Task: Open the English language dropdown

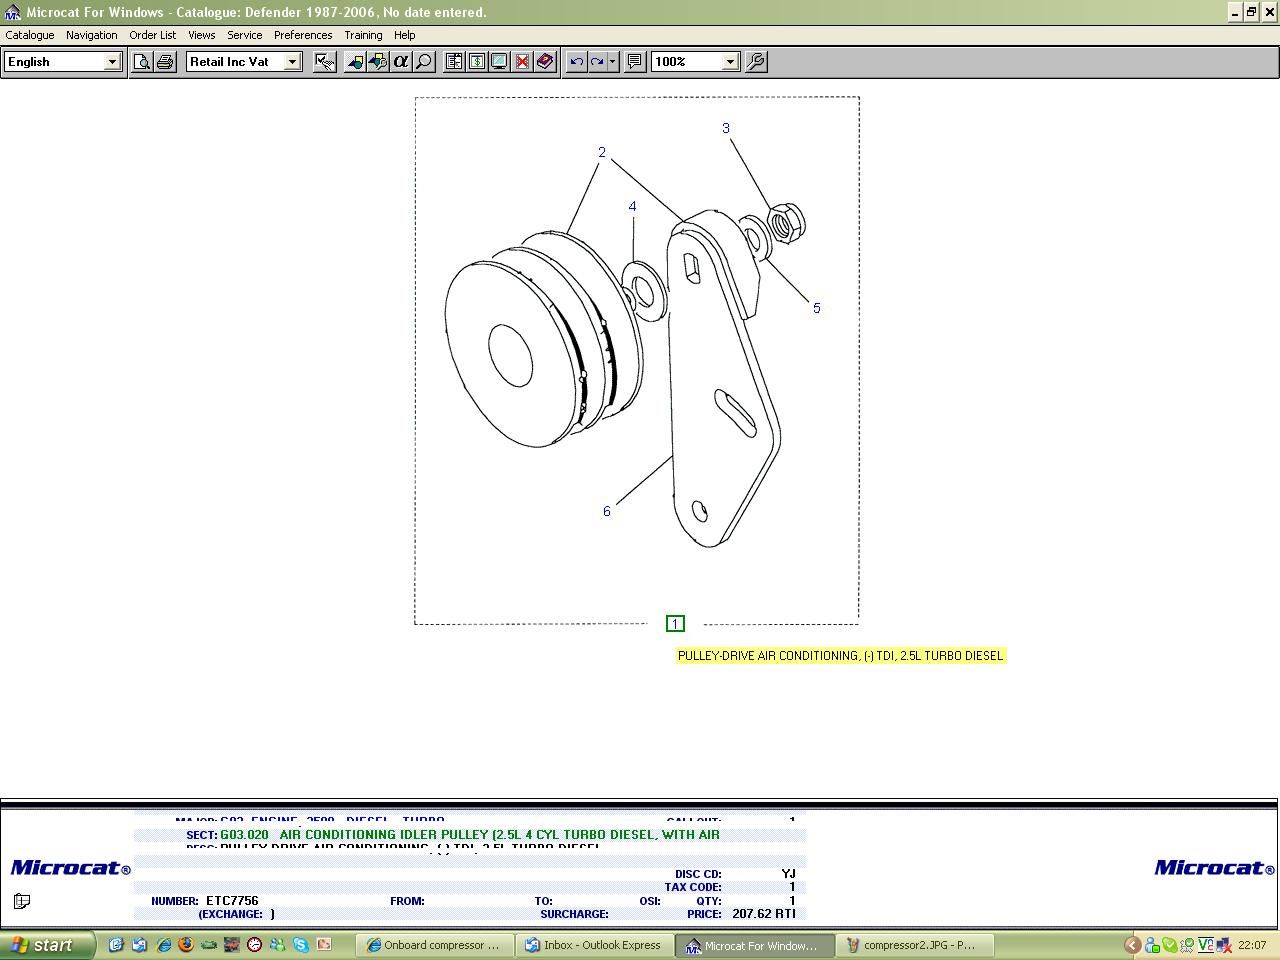Action: pos(112,62)
